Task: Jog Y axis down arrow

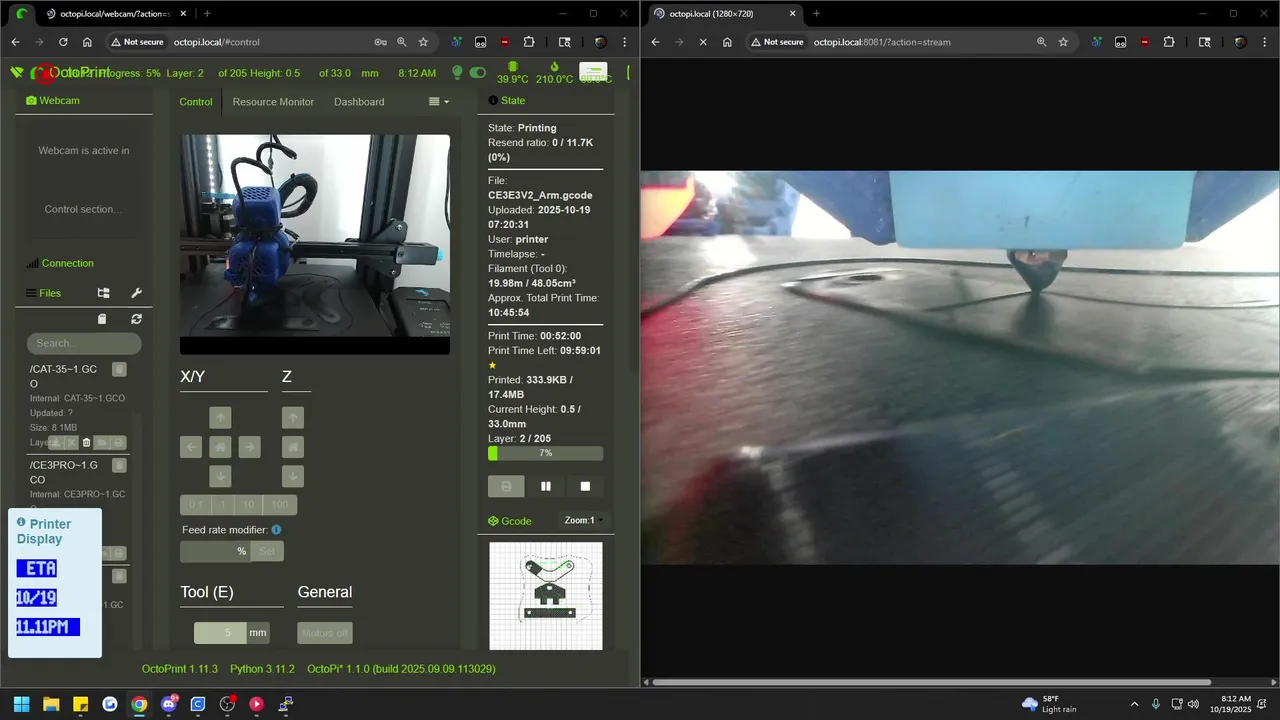Action: [x=220, y=476]
